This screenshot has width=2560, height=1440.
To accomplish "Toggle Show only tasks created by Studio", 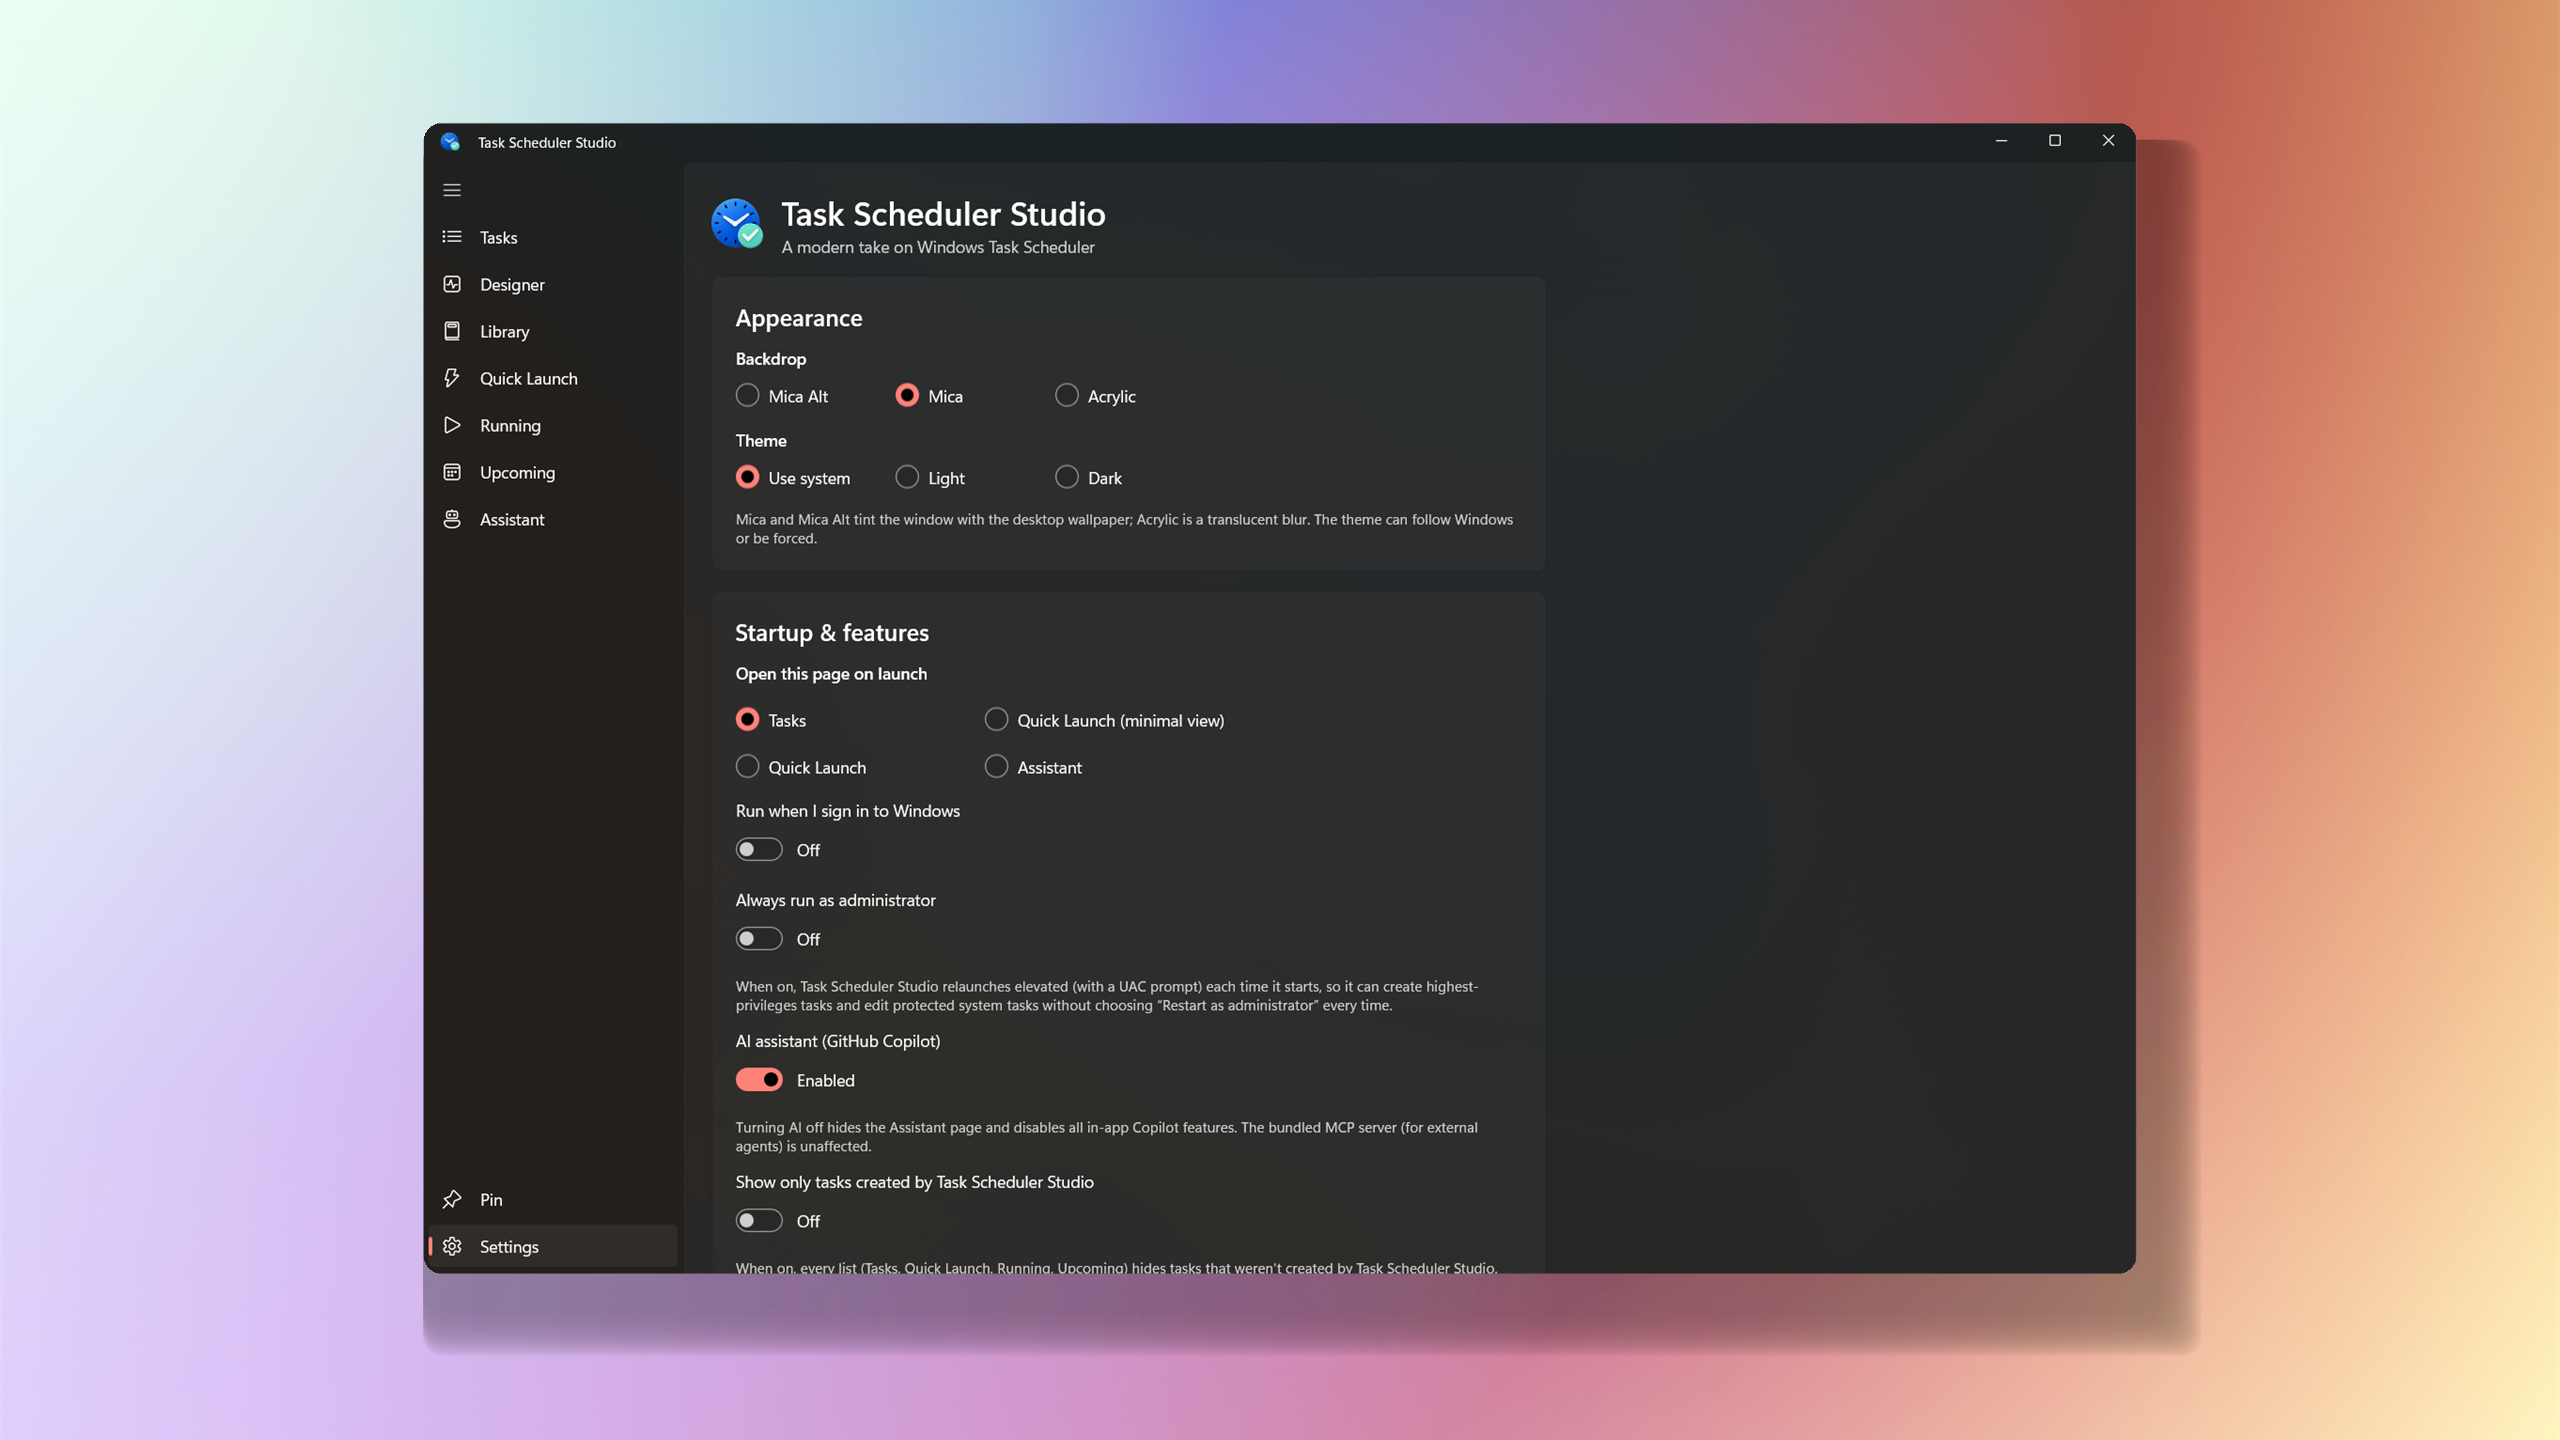I will click(x=759, y=1220).
